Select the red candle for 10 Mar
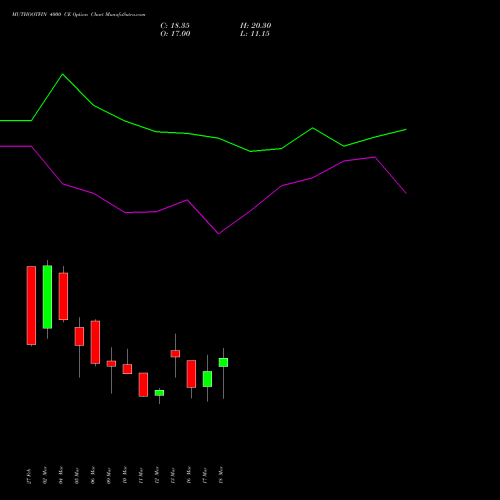The width and height of the screenshot is (500, 500). (127, 369)
